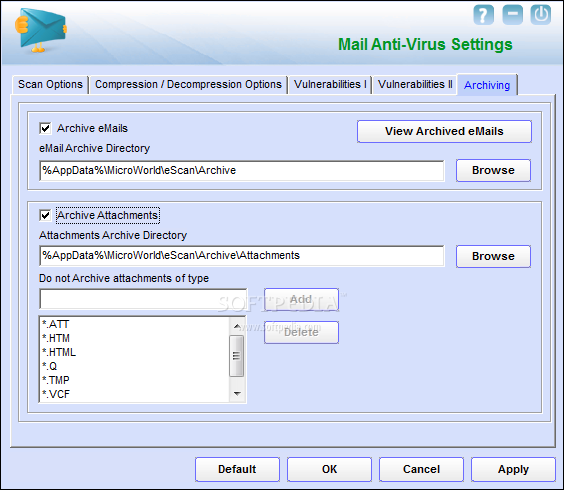Image resolution: width=564 pixels, height=490 pixels.
Task: Switch to the Vulnerabilities I tab
Action: coord(330,85)
